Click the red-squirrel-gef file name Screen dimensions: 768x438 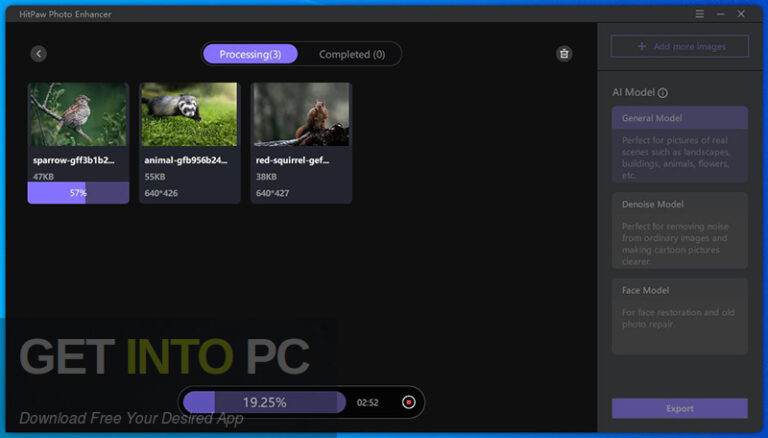click(x=292, y=160)
